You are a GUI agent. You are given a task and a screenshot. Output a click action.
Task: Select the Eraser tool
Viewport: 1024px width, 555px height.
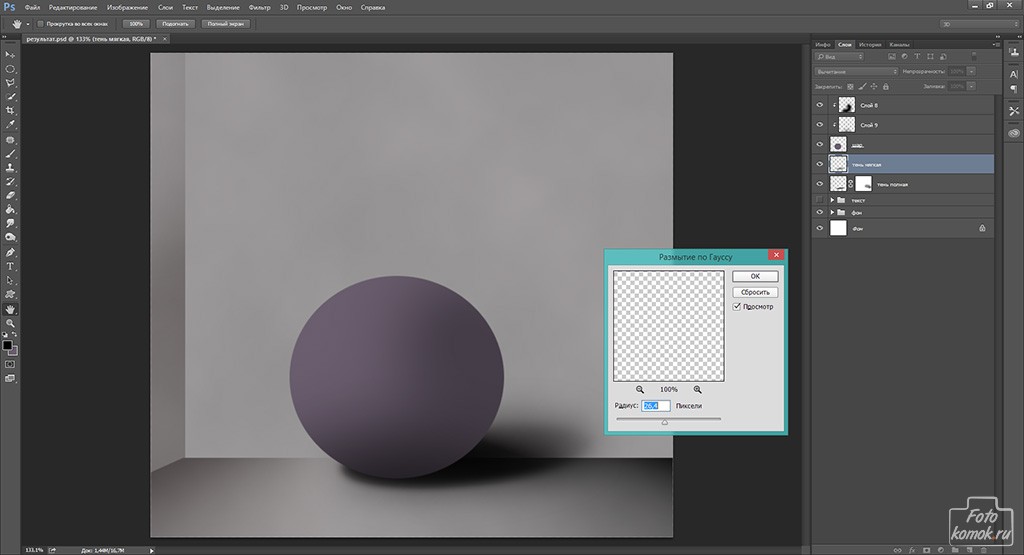(10, 195)
